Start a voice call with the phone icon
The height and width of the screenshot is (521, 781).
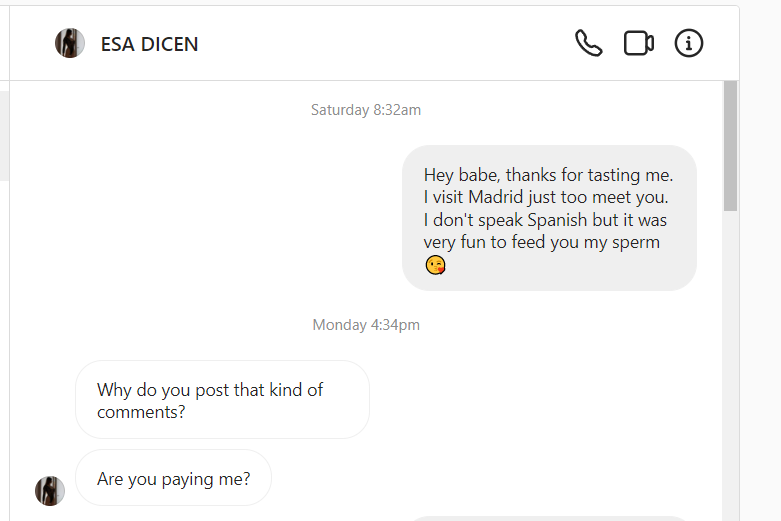click(x=588, y=43)
